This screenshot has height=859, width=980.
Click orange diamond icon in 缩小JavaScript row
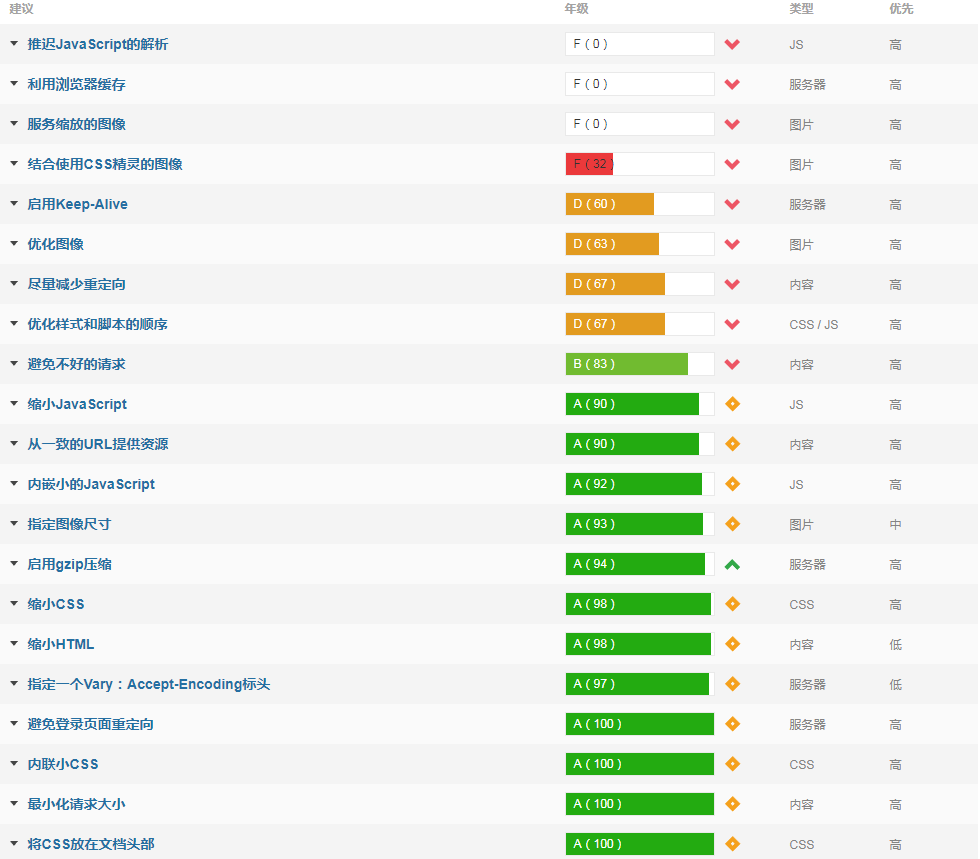[732, 404]
